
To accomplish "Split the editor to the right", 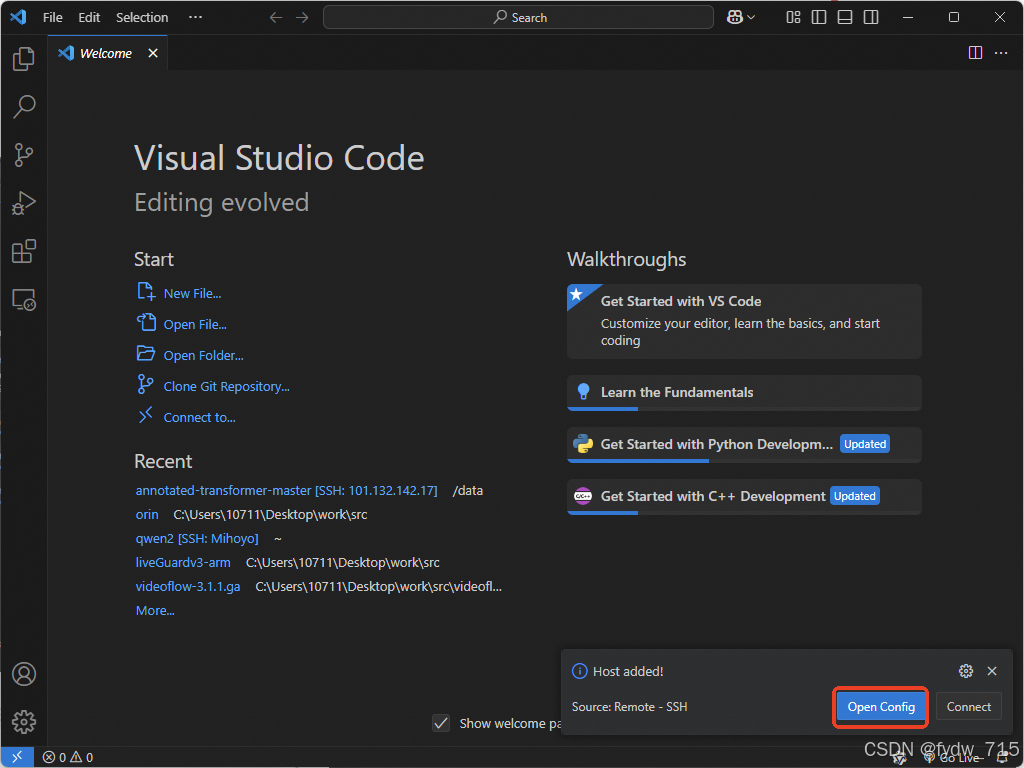I will (x=975, y=53).
